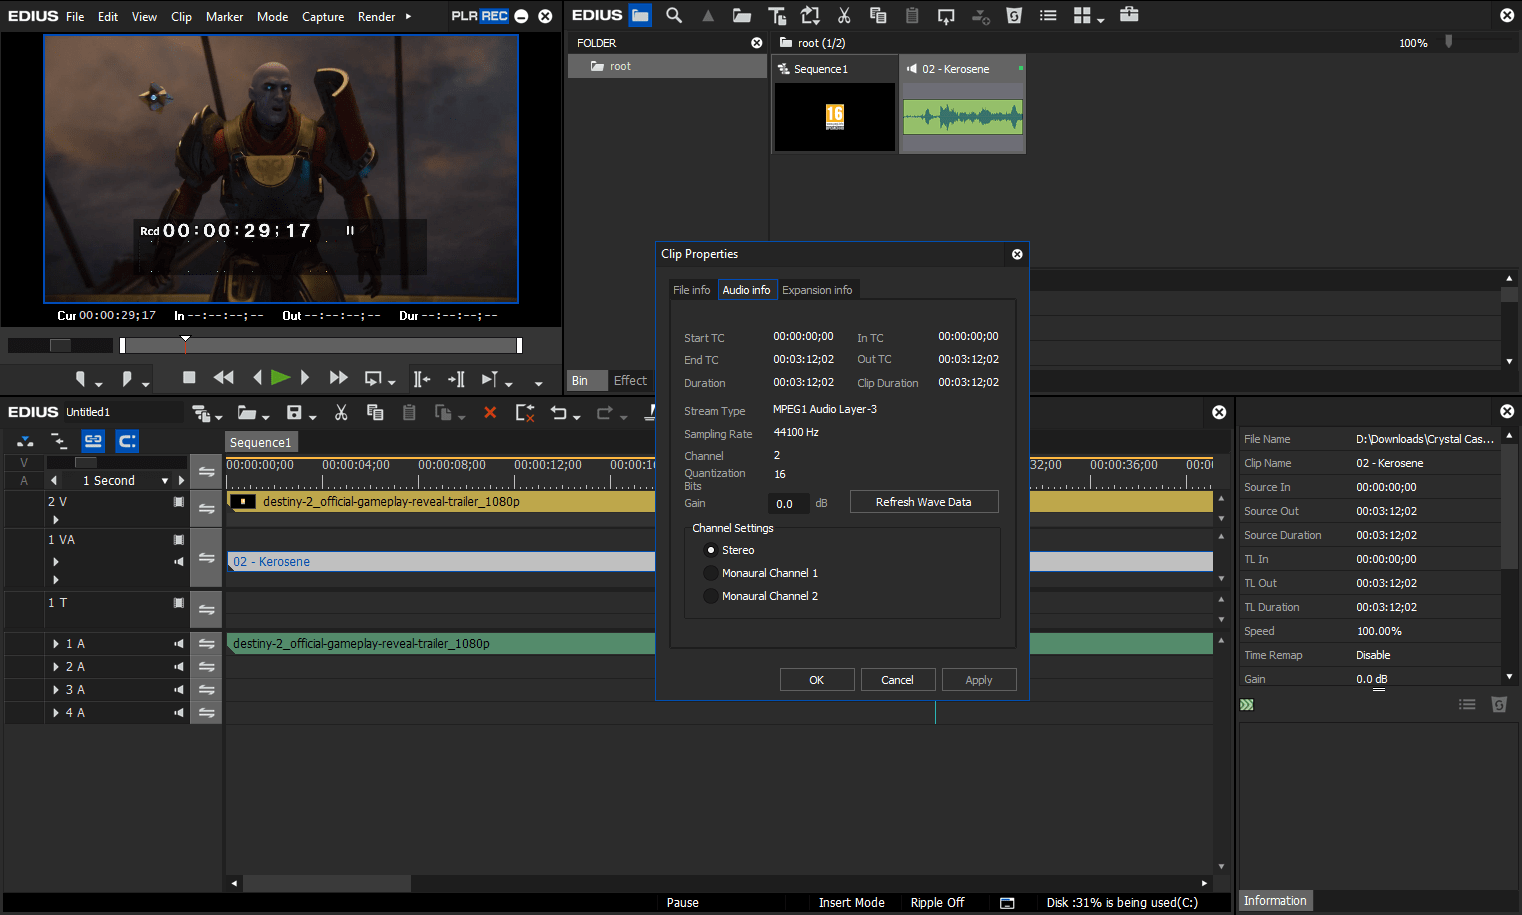Open the Save Project dropdown arrow
The height and width of the screenshot is (915, 1522).
pos(313,417)
